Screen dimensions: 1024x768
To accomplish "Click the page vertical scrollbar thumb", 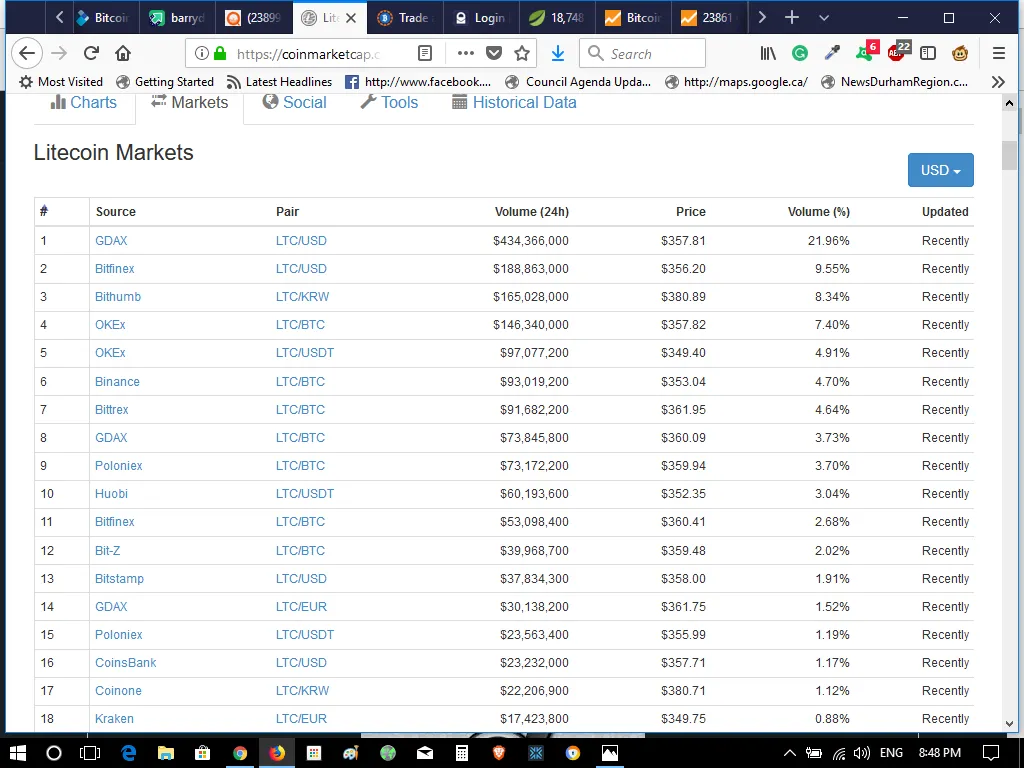I will 1009,155.
